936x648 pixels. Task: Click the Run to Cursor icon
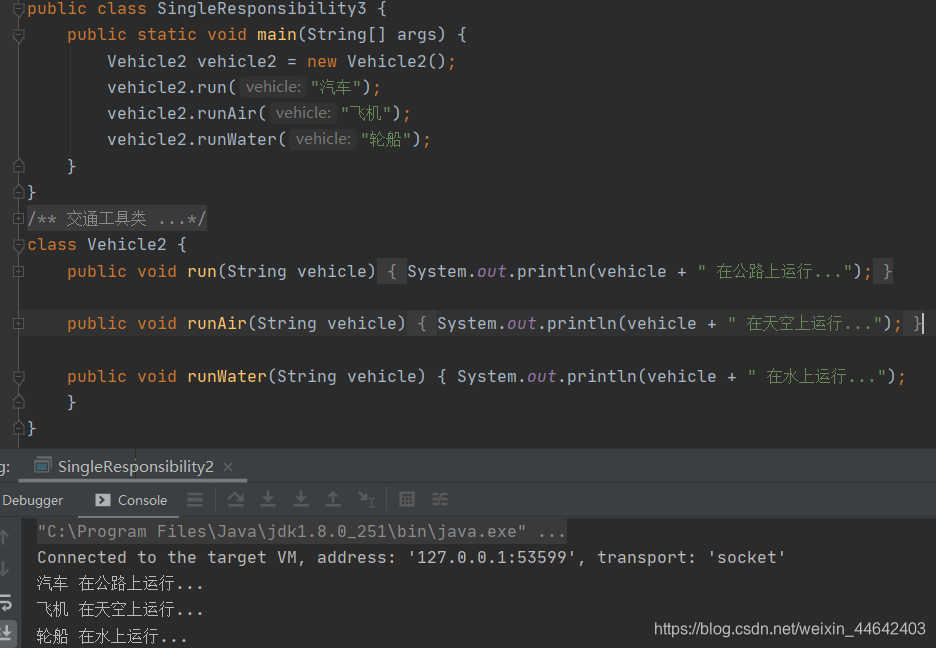point(366,499)
